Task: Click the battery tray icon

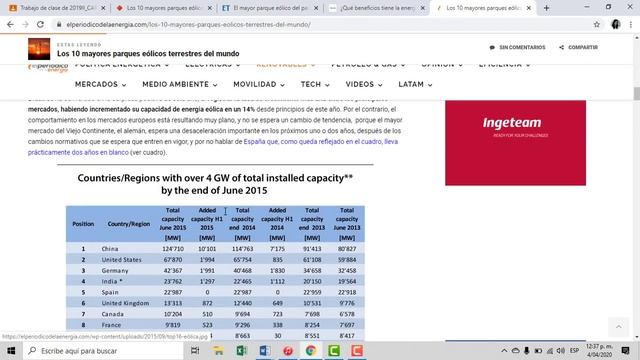Action: (x=538, y=351)
